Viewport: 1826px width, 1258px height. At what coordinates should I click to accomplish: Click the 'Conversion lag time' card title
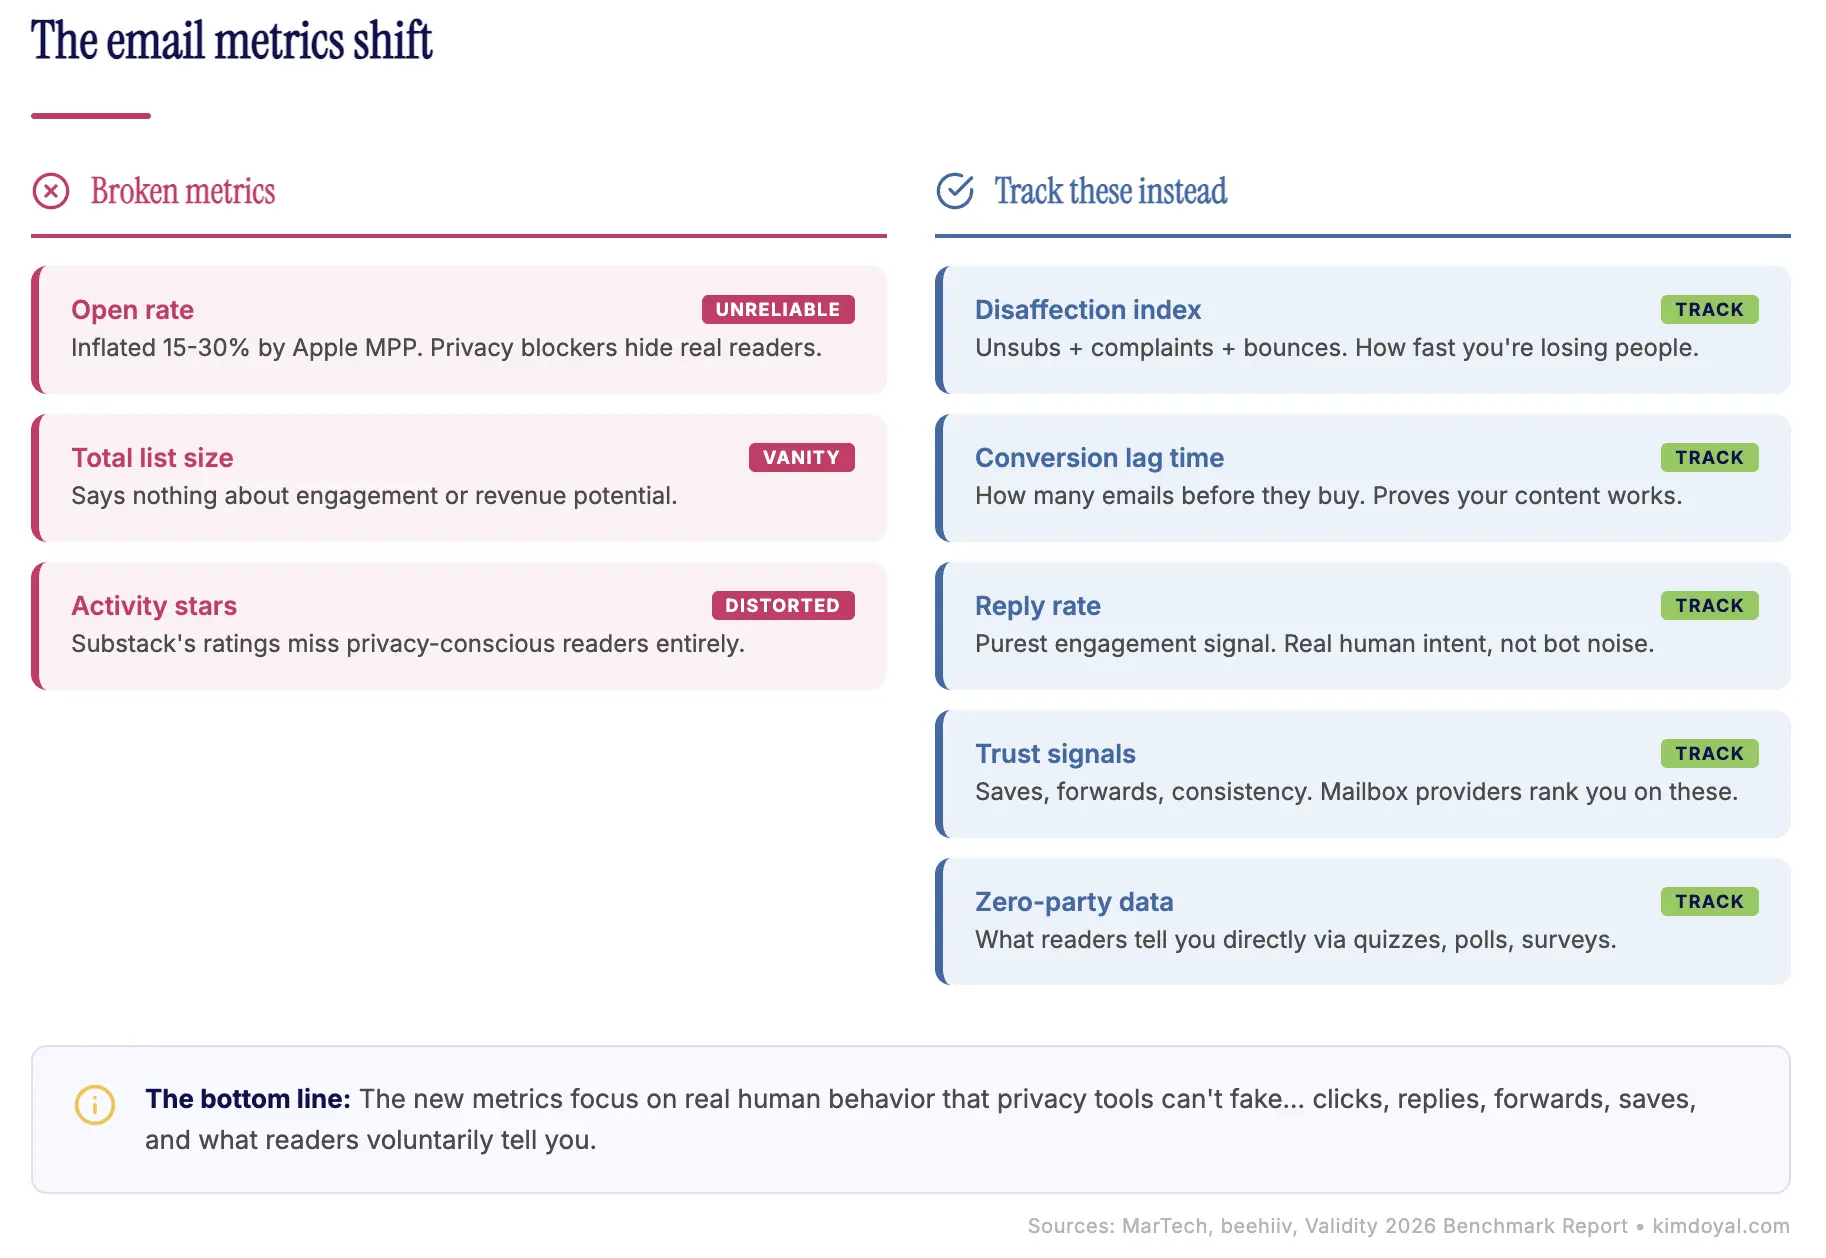click(1099, 458)
